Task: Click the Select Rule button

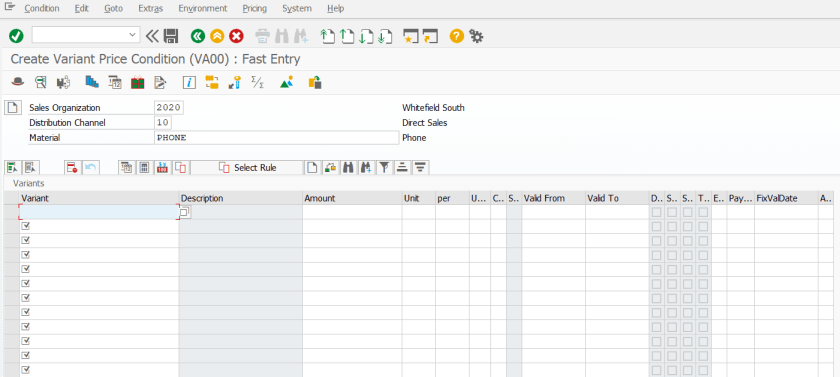Action: 247,168
